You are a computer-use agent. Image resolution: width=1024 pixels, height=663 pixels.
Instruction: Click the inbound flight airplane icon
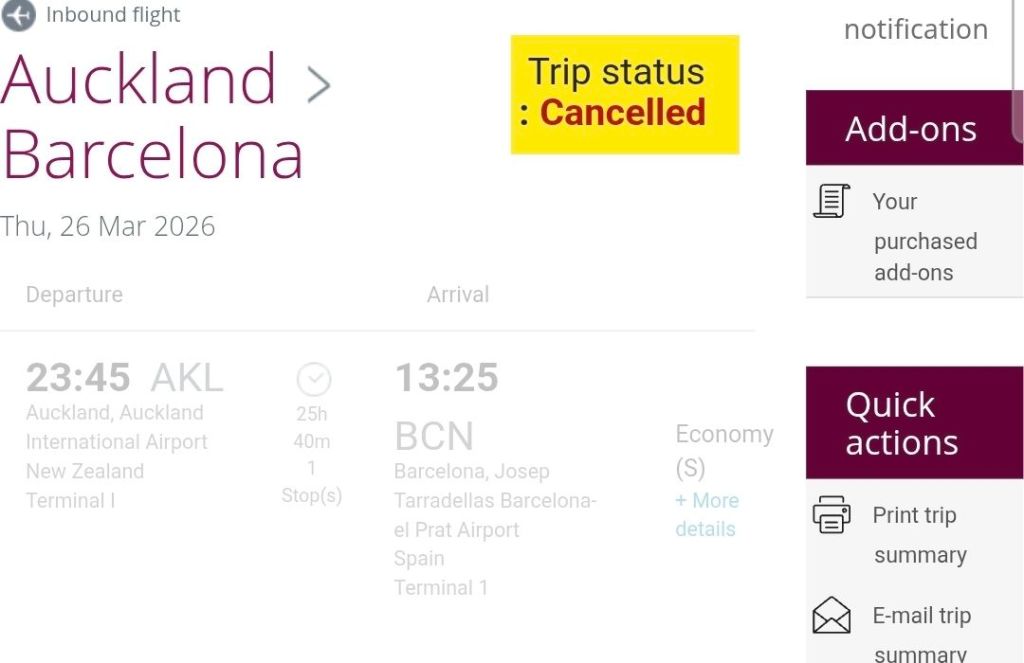(x=18, y=15)
